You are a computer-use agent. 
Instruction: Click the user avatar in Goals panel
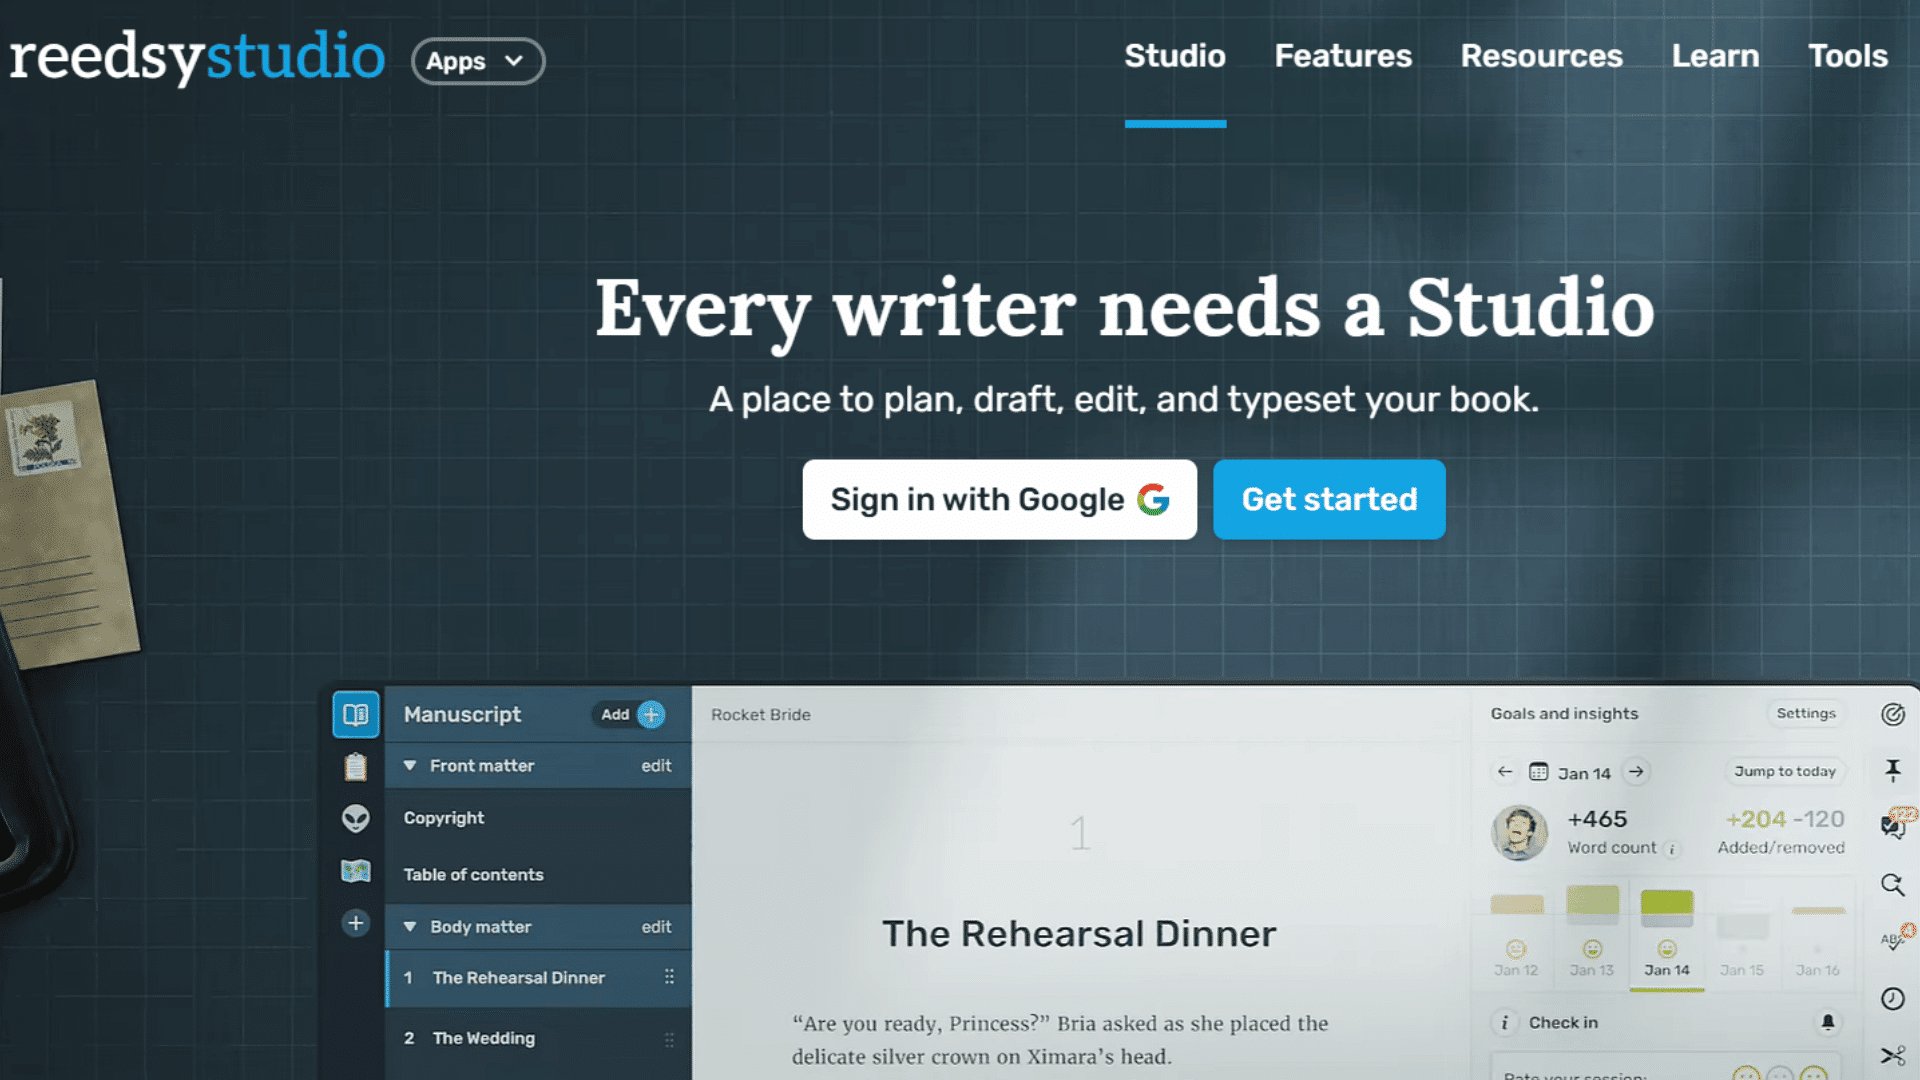[1520, 833]
